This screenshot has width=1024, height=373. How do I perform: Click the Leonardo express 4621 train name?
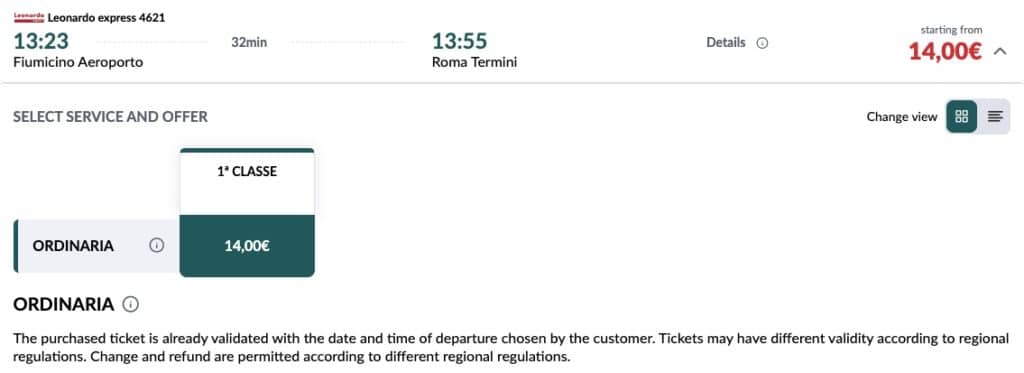pos(106,18)
